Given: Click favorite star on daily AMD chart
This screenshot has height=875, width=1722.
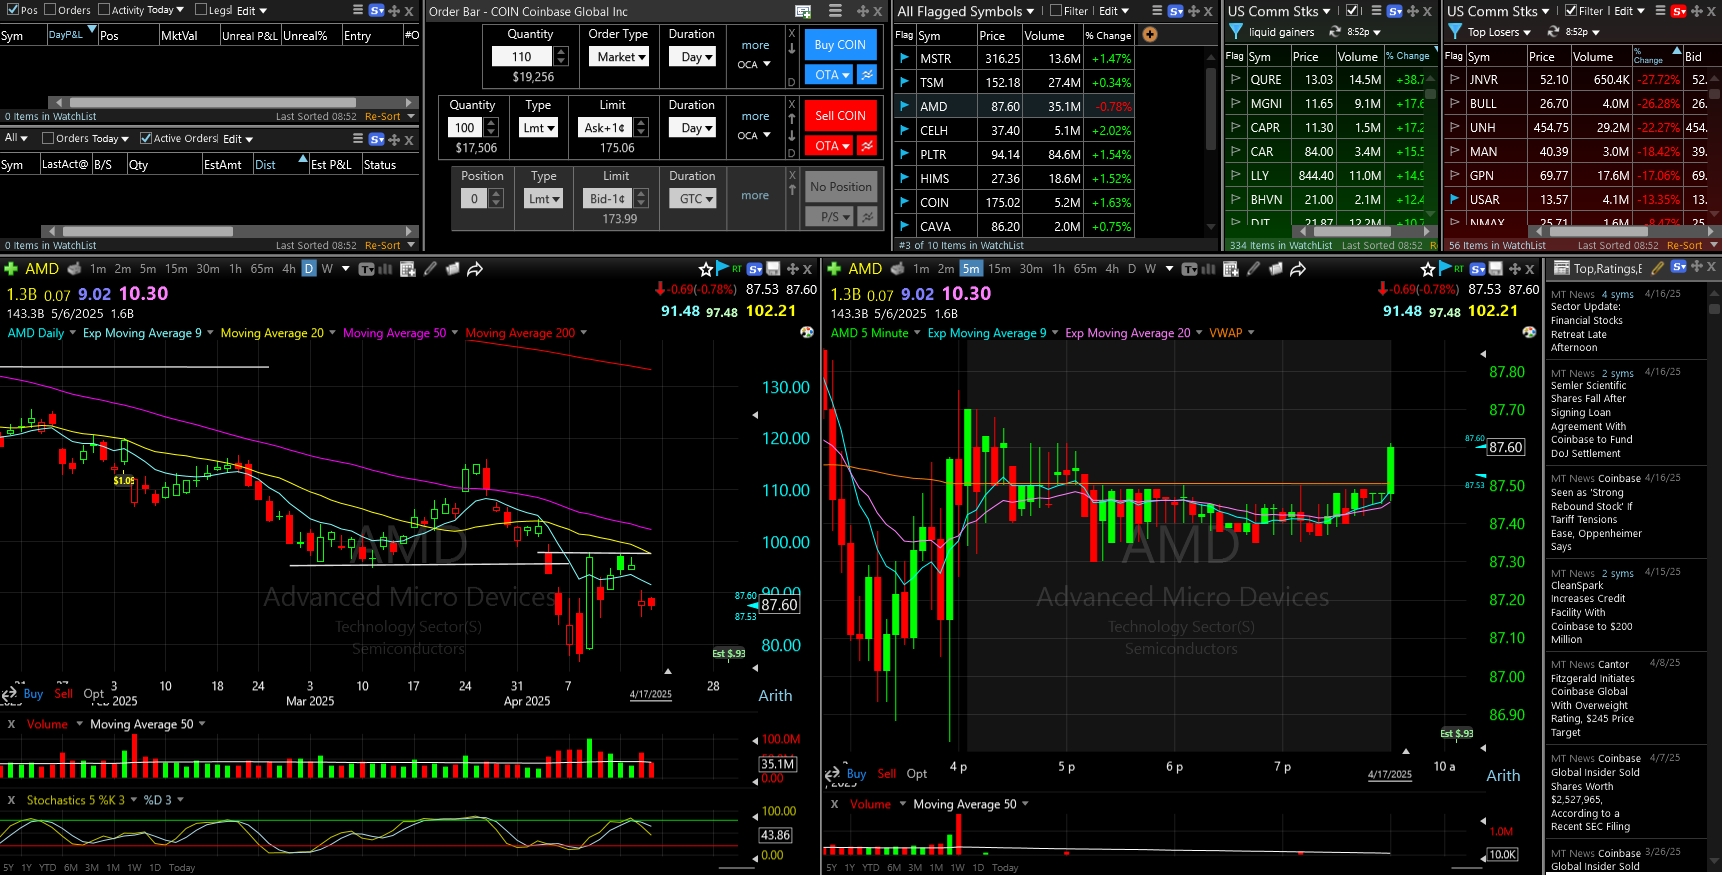Looking at the screenshot, I should coord(706,269).
